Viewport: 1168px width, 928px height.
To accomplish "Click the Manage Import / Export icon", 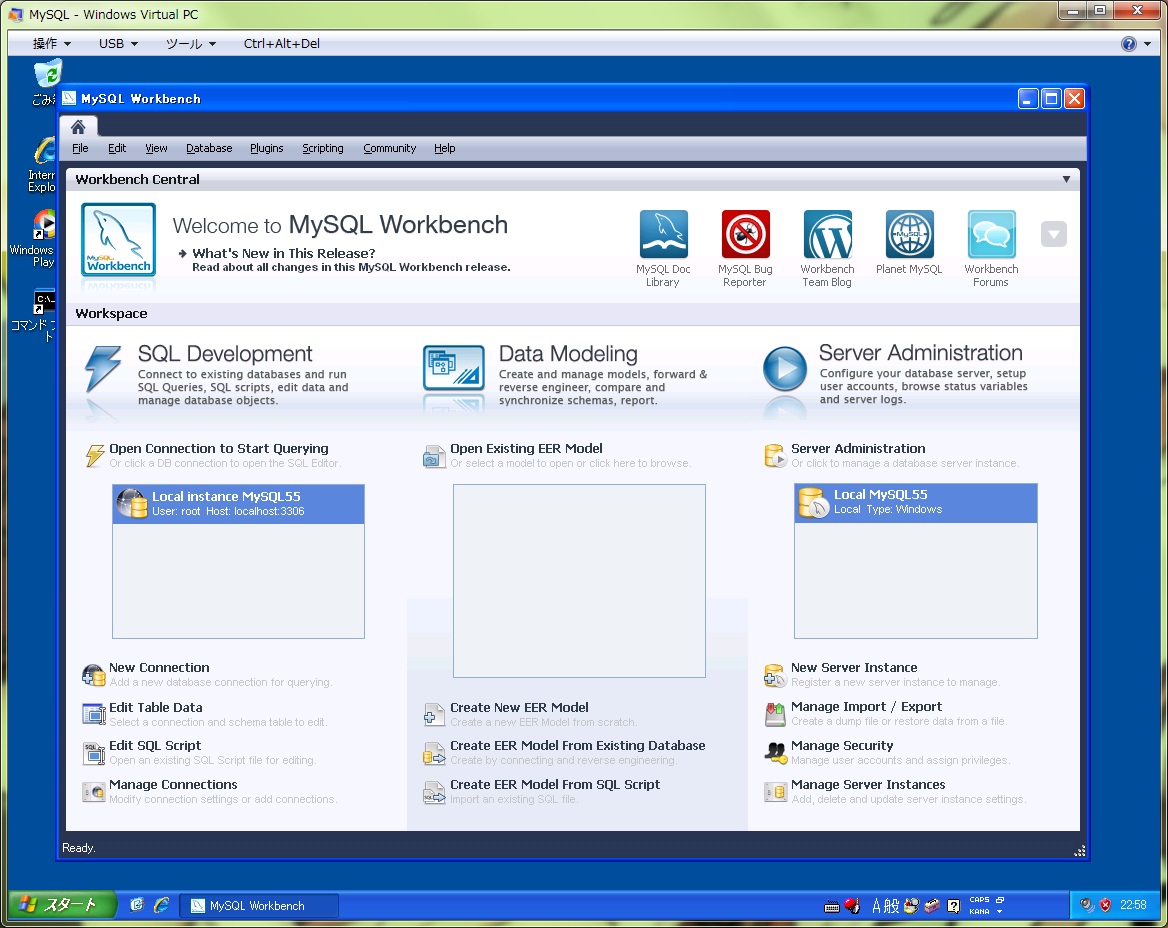I will pos(775,714).
